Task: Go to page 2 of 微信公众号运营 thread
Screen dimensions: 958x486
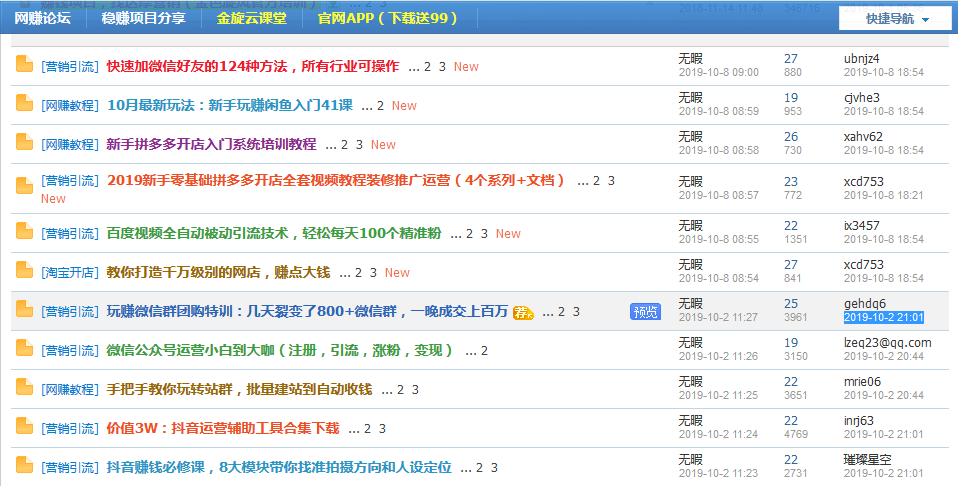Action: [x=484, y=351]
